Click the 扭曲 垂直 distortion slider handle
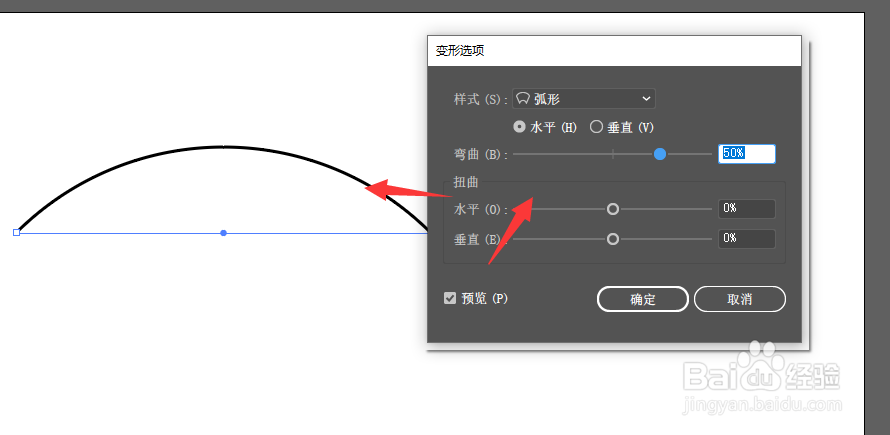 coord(612,239)
